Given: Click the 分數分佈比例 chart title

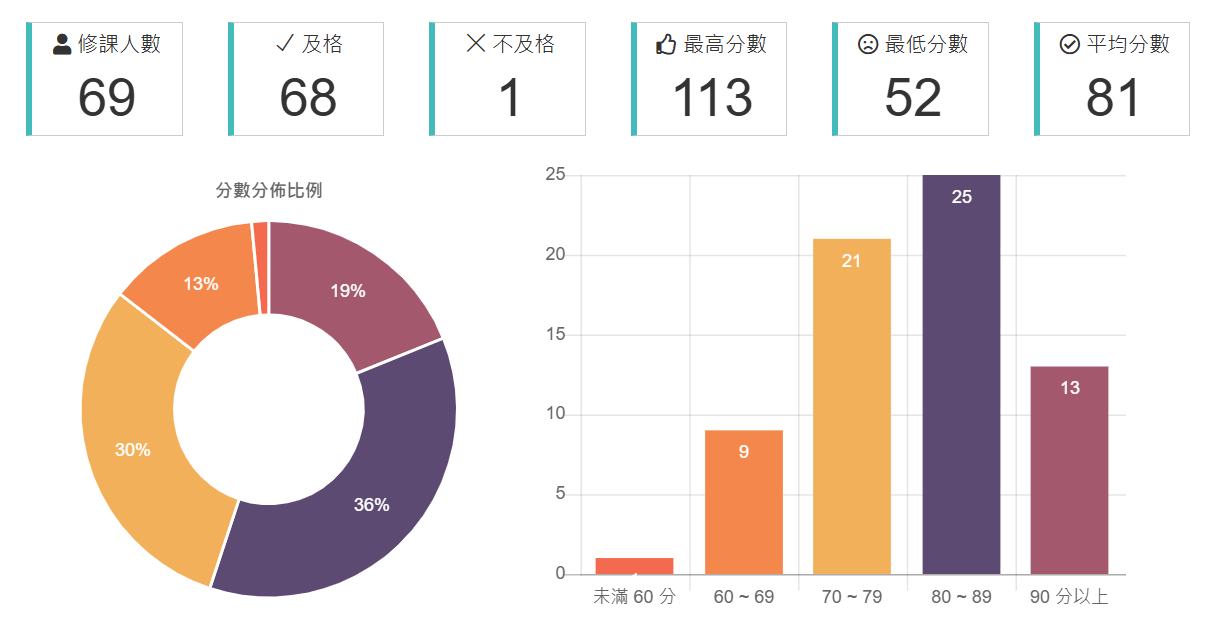Looking at the screenshot, I should (269, 190).
